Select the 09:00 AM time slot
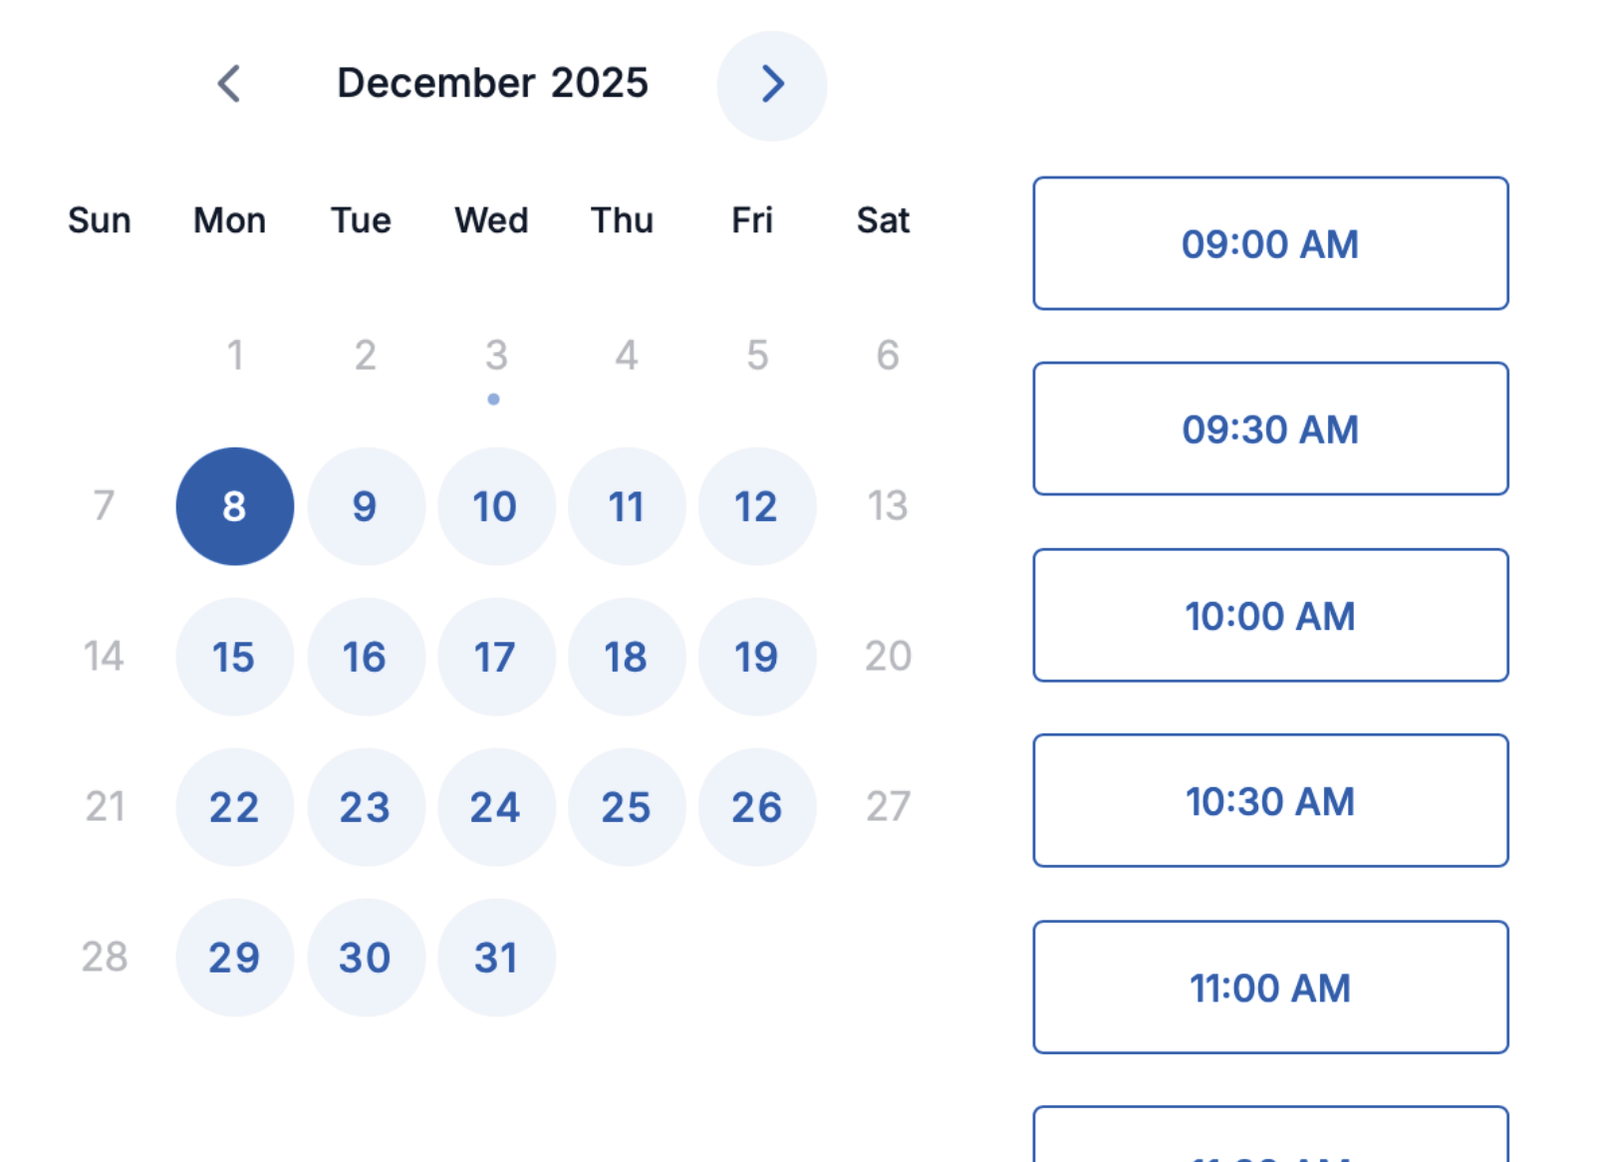 point(1270,244)
